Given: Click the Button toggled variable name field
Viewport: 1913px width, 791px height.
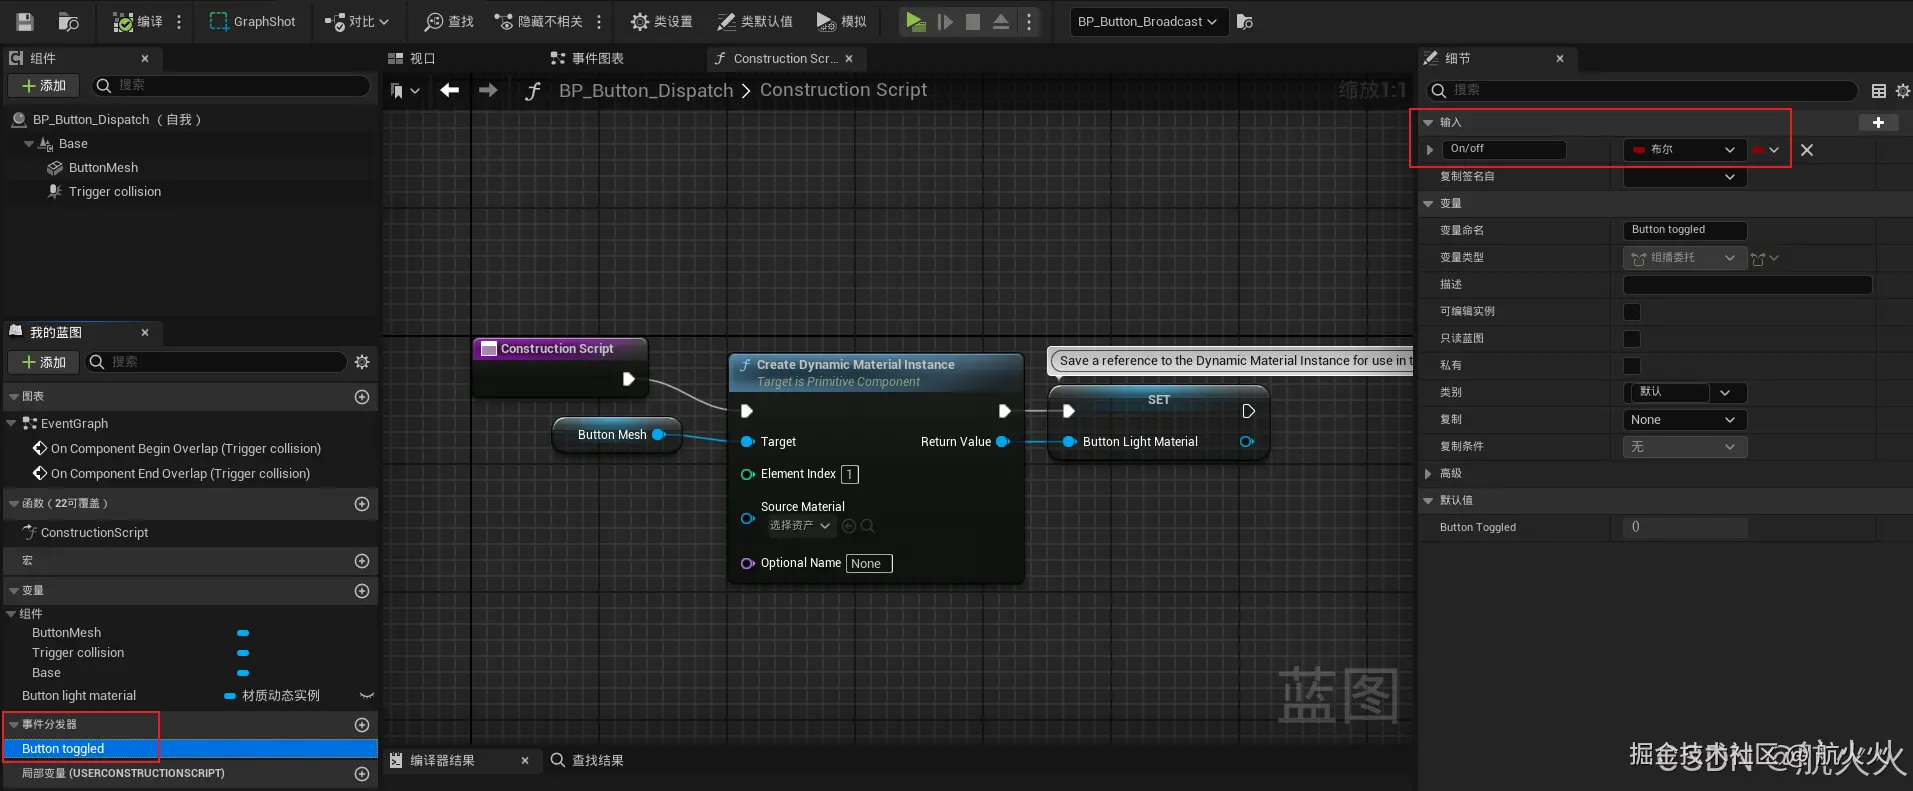Looking at the screenshot, I should (x=1684, y=230).
